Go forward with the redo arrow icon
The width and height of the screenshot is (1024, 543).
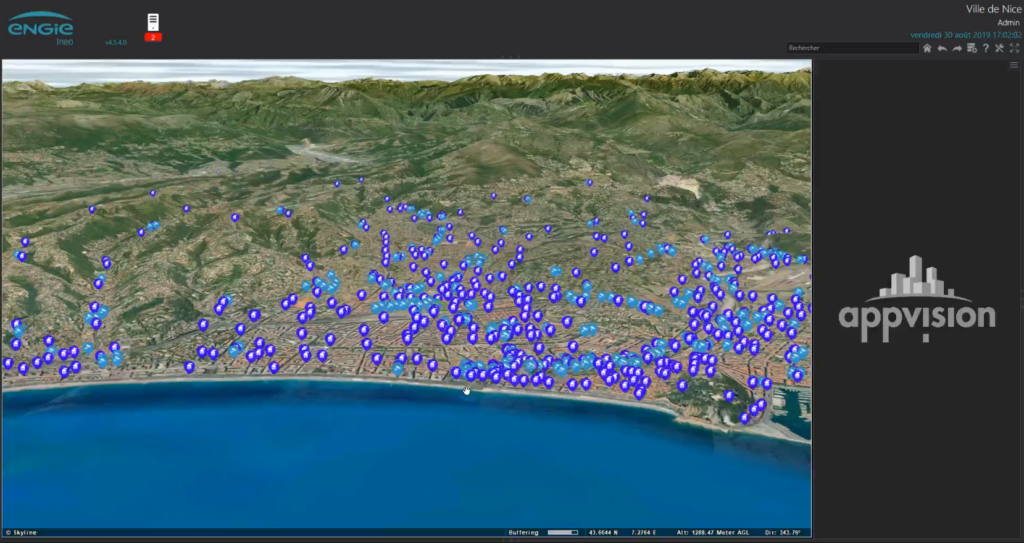(x=957, y=48)
